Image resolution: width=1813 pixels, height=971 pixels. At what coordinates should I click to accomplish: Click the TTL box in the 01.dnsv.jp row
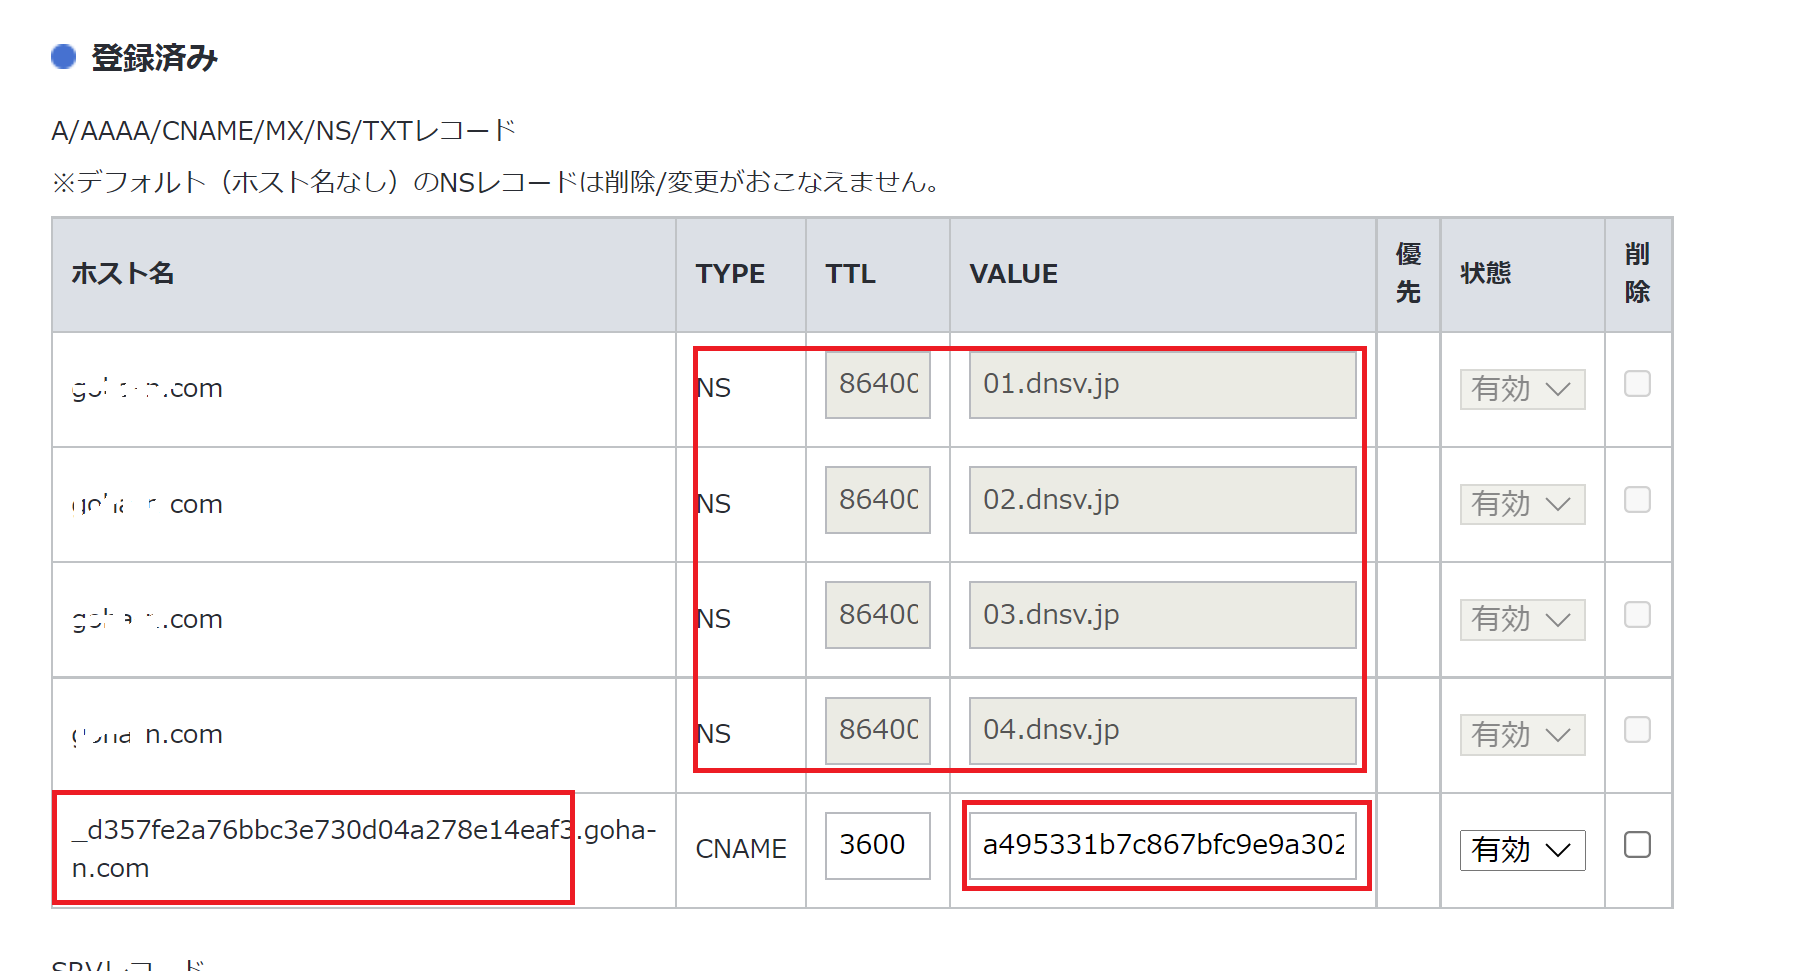[x=877, y=384]
